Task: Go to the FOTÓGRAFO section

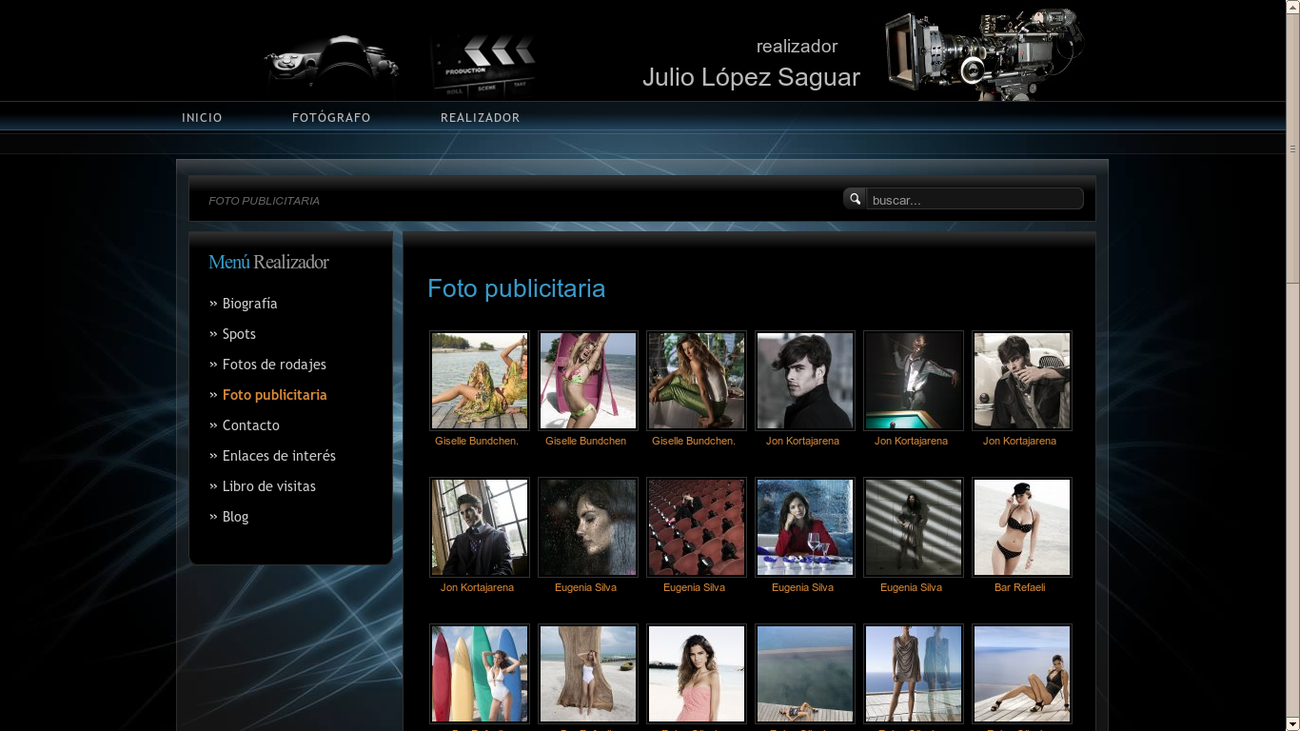Action: pos(331,118)
